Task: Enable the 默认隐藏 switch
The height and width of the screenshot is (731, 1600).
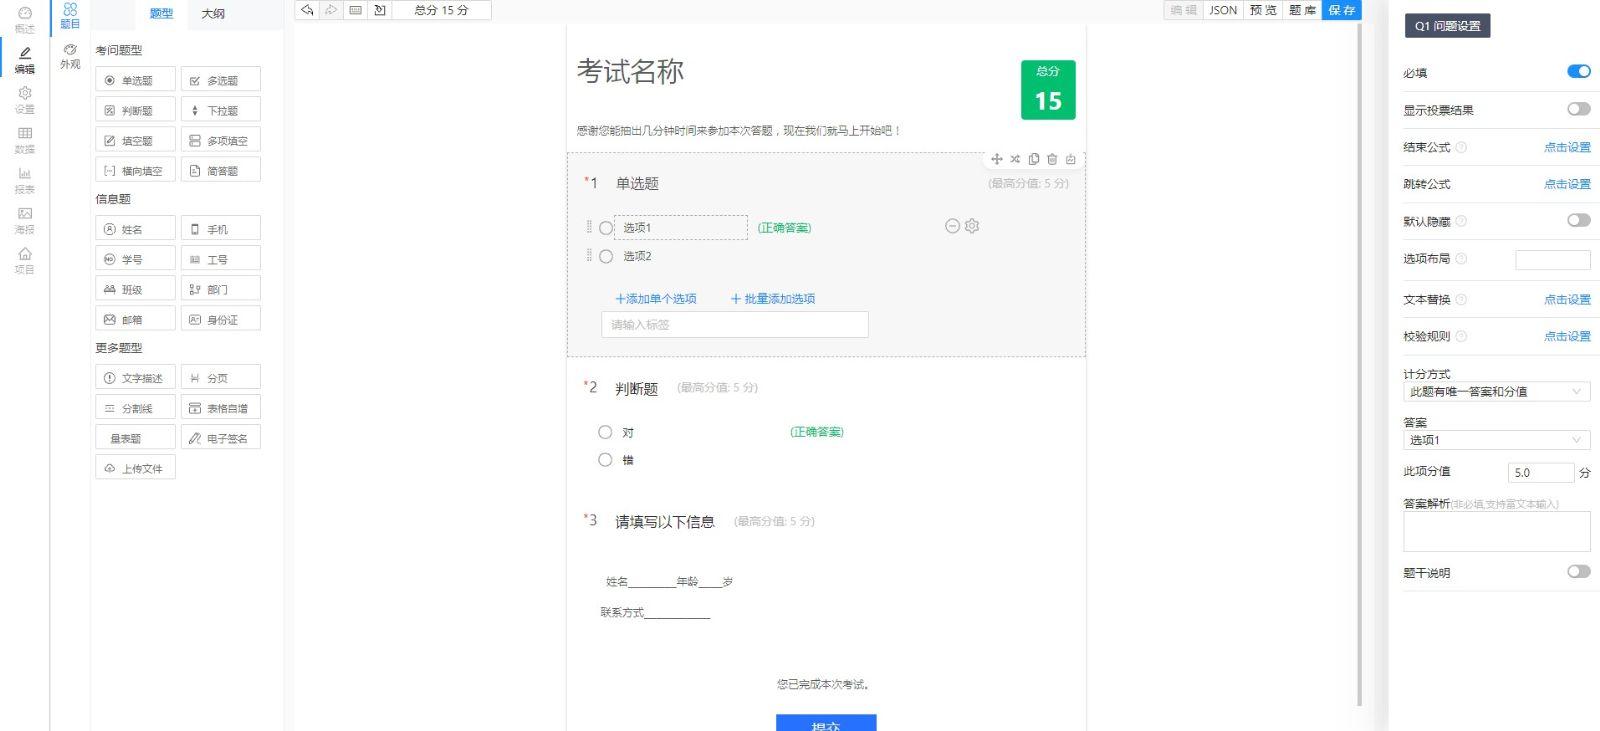Action: tap(1579, 220)
